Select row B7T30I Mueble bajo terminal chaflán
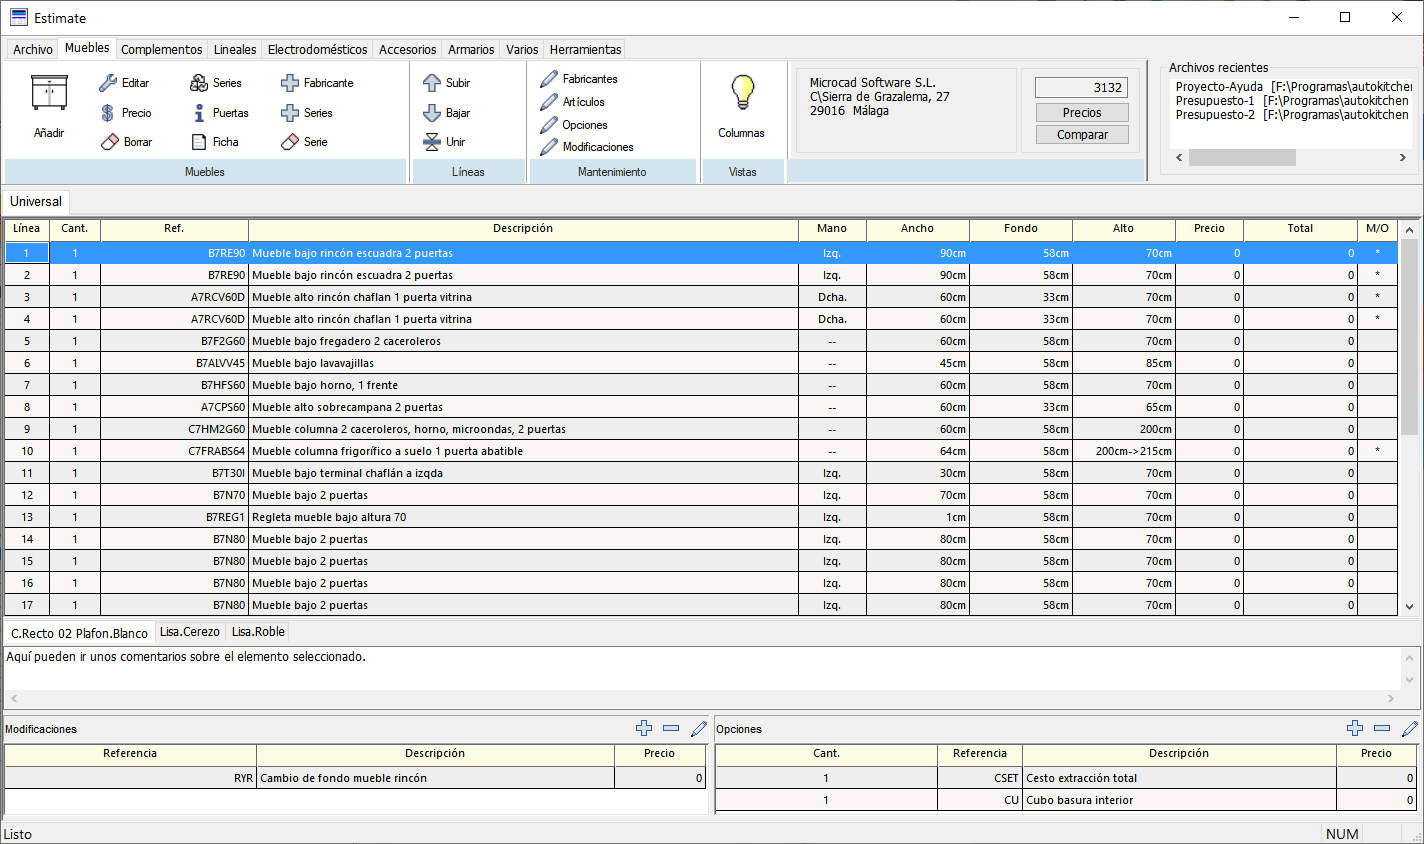Screen dimensions: 1424x844 point(701,473)
